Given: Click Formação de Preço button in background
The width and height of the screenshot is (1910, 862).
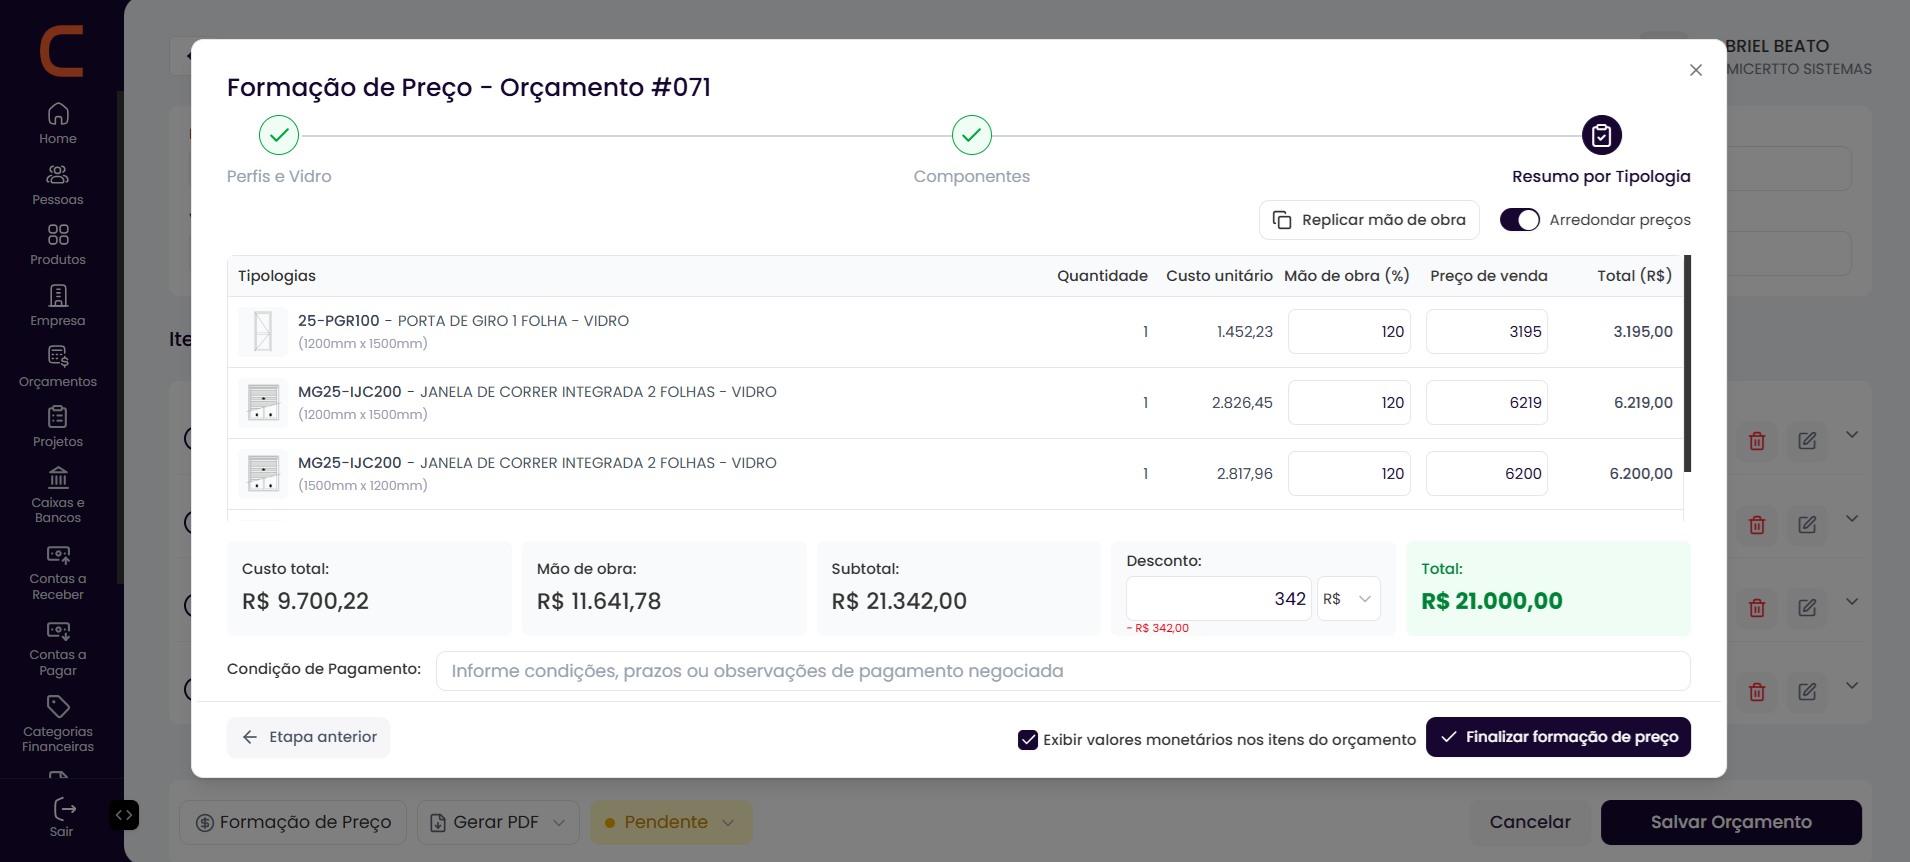Looking at the screenshot, I should tap(293, 822).
